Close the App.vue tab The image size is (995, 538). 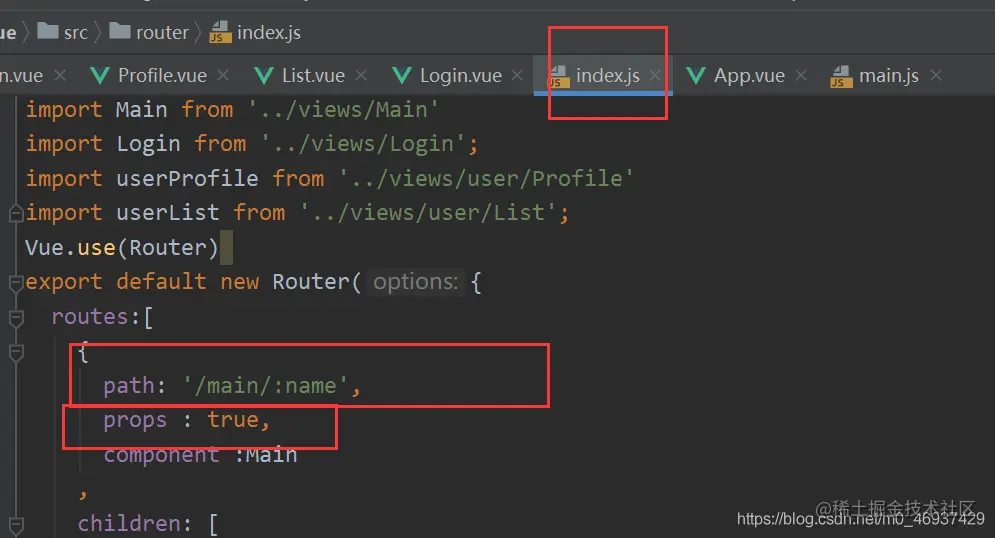(x=801, y=75)
